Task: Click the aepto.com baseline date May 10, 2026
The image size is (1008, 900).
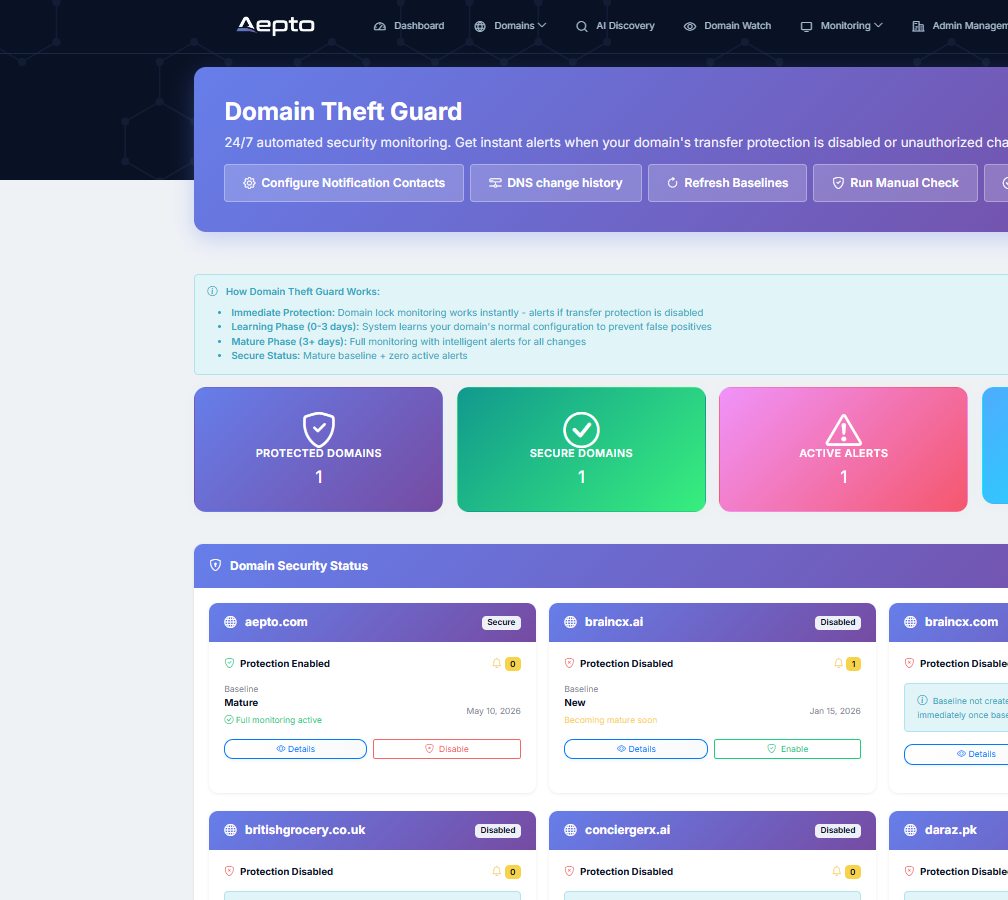Action: coord(493,711)
